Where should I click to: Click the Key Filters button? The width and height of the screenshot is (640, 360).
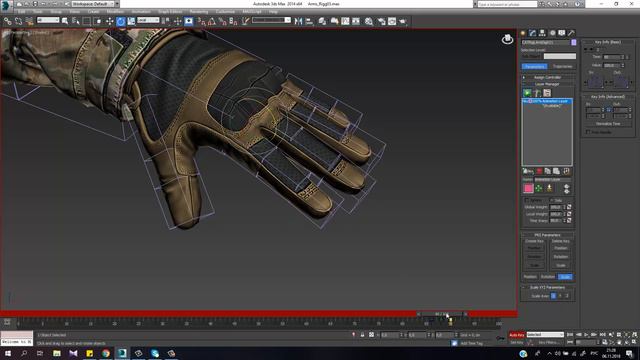(548, 342)
